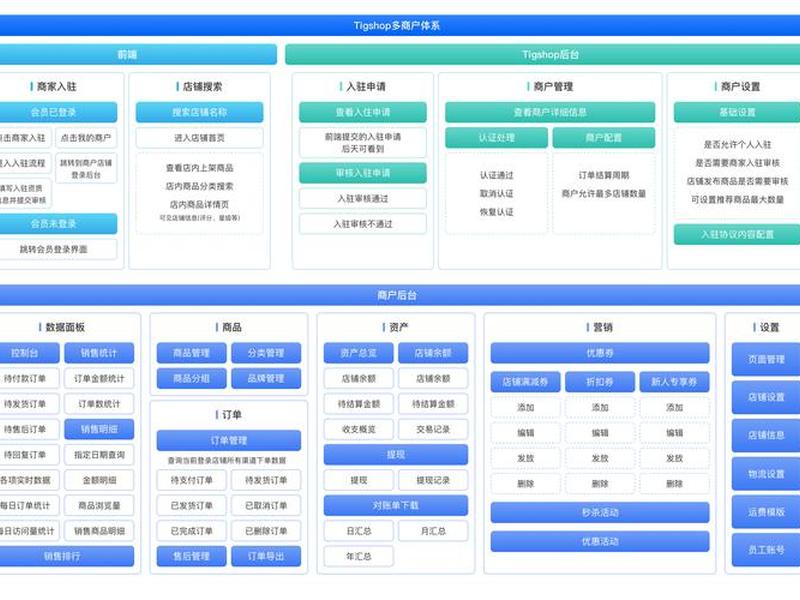Click the 入驻协议内容配置 button
This screenshot has height=600, width=800.
coord(737,234)
